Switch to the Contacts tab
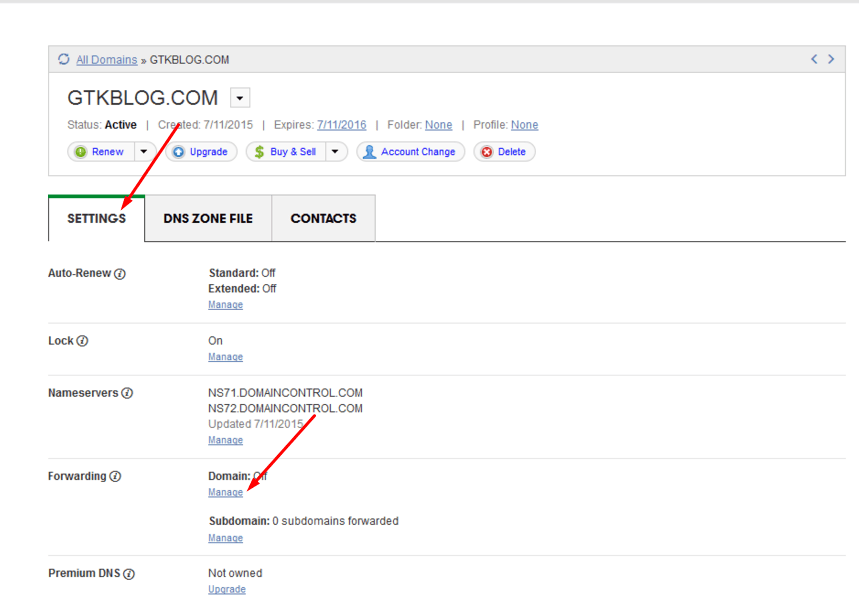 (x=323, y=219)
